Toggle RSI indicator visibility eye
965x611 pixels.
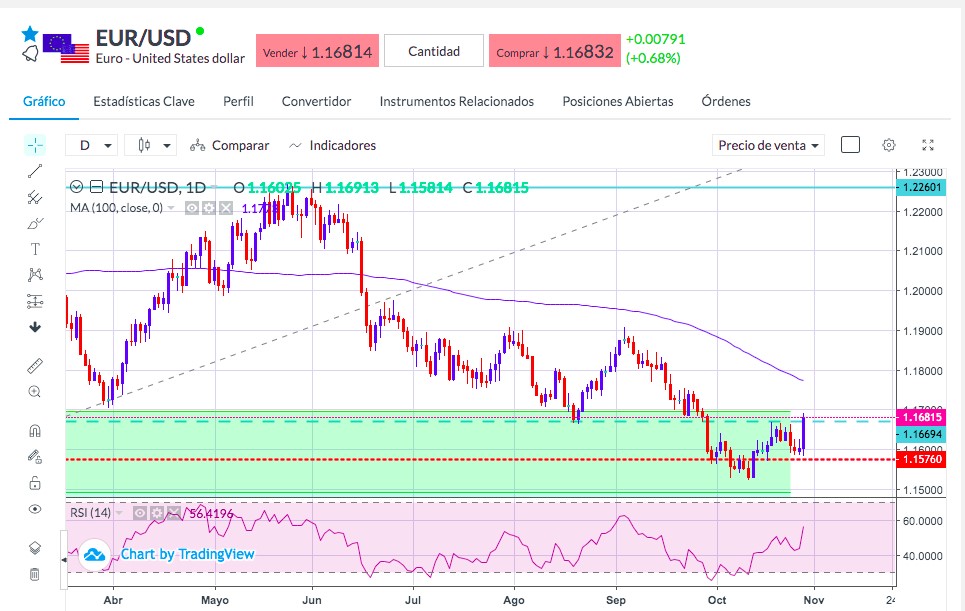(140, 513)
